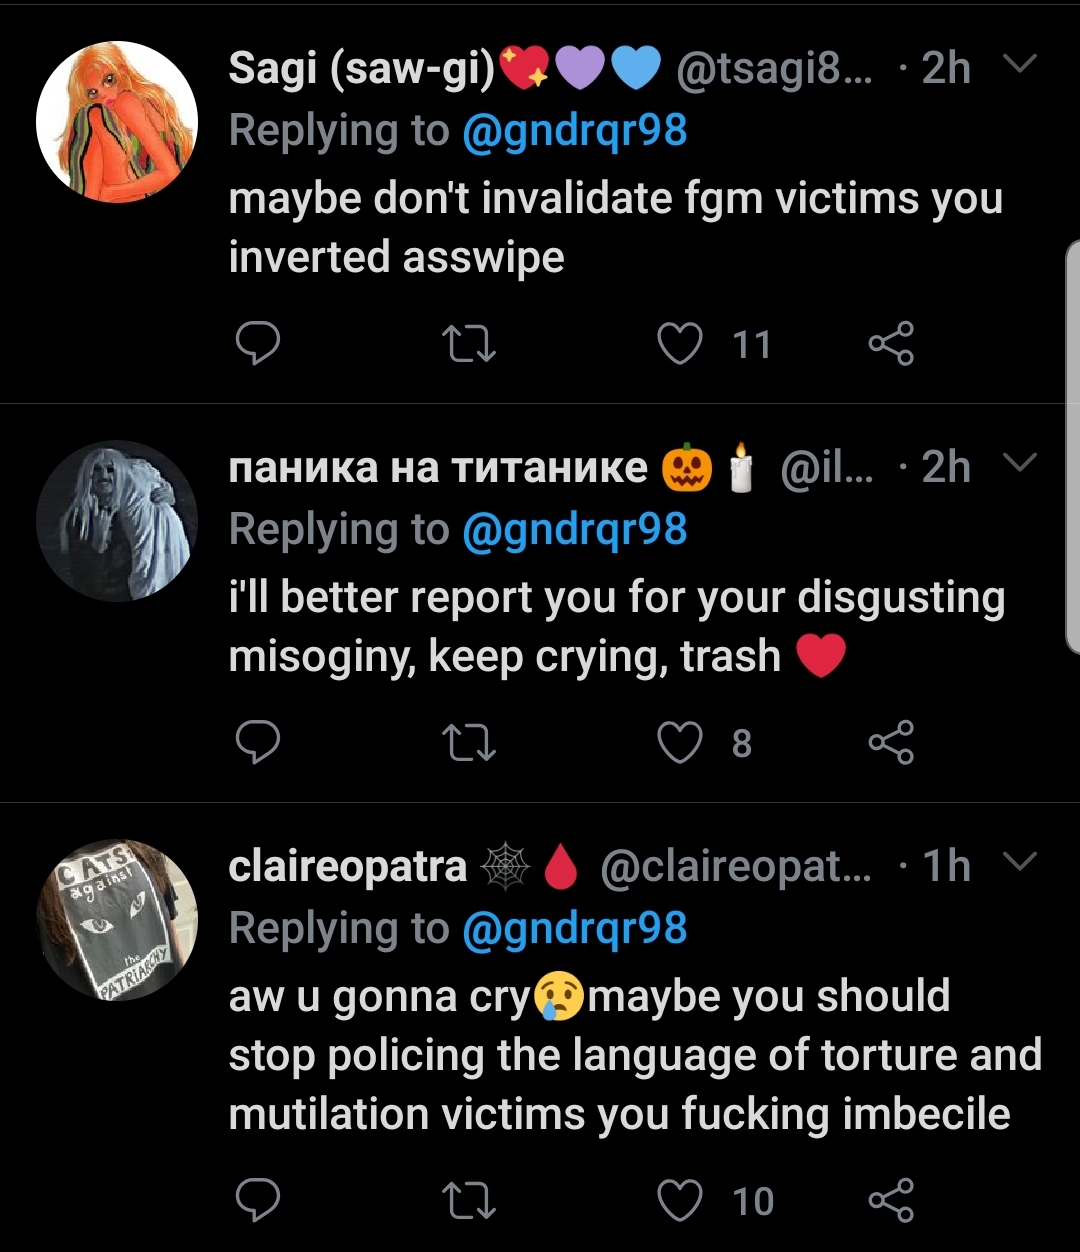The width and height of the screenshot is (1080, 1252).
Task: Open options chevron on Sagi's tweet
Action: tap(1019, 65)
